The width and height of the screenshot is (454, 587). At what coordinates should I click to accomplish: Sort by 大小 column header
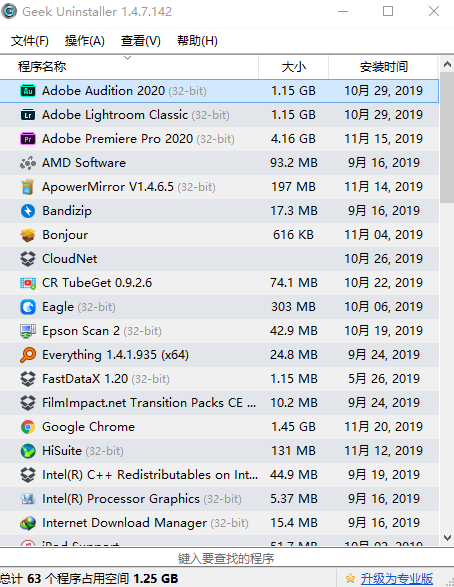pos(293,67)
